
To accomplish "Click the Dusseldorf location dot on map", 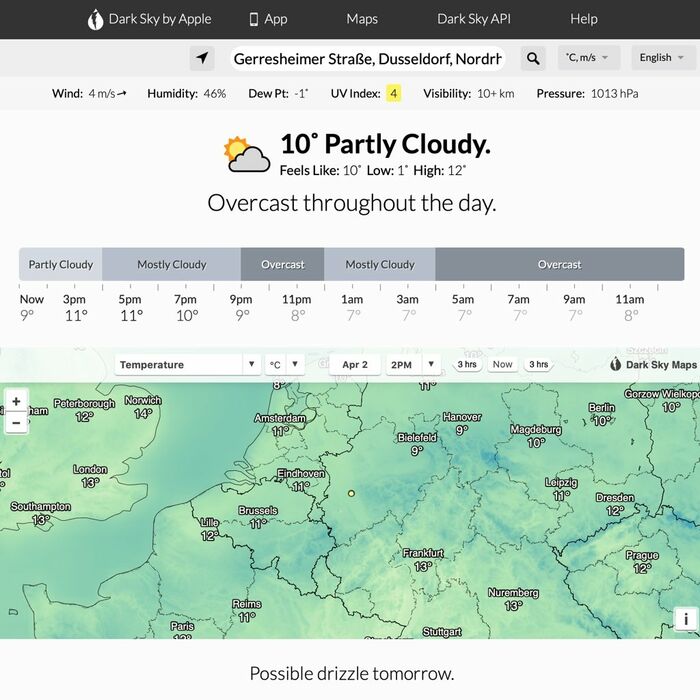I will point(351,493).
